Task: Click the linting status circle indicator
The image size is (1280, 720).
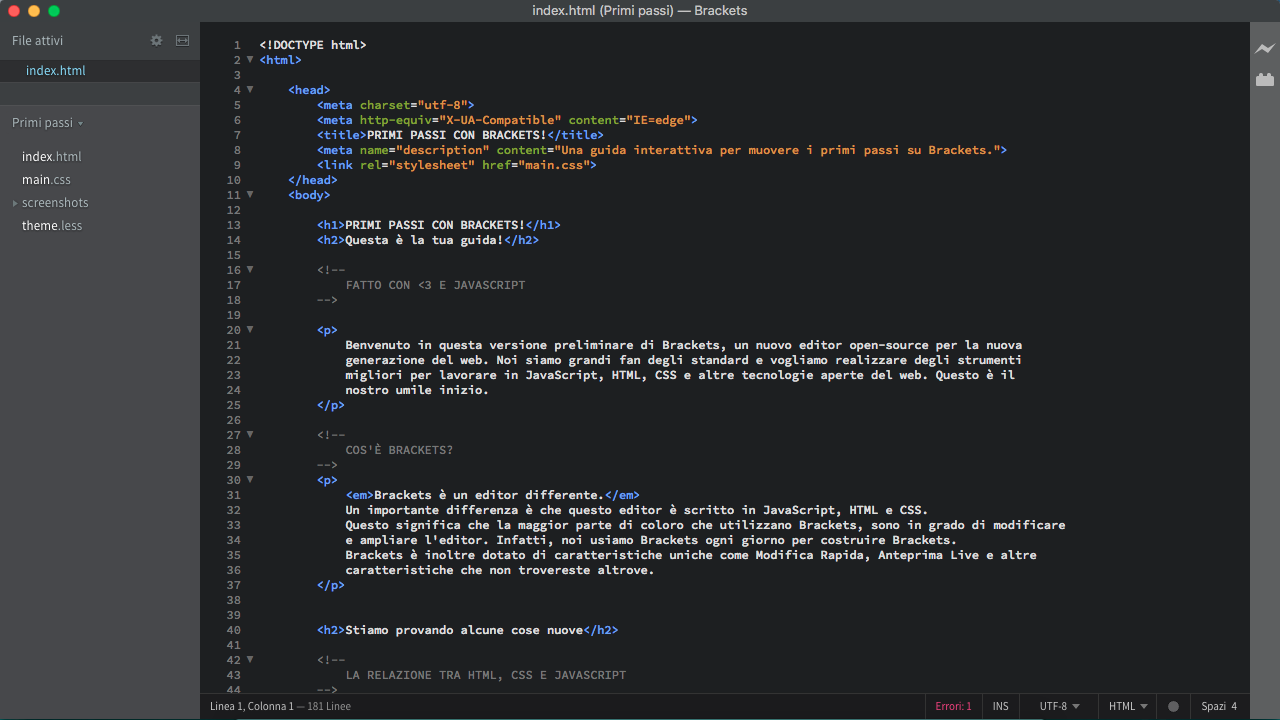Action: click(x=1173, y=706)
